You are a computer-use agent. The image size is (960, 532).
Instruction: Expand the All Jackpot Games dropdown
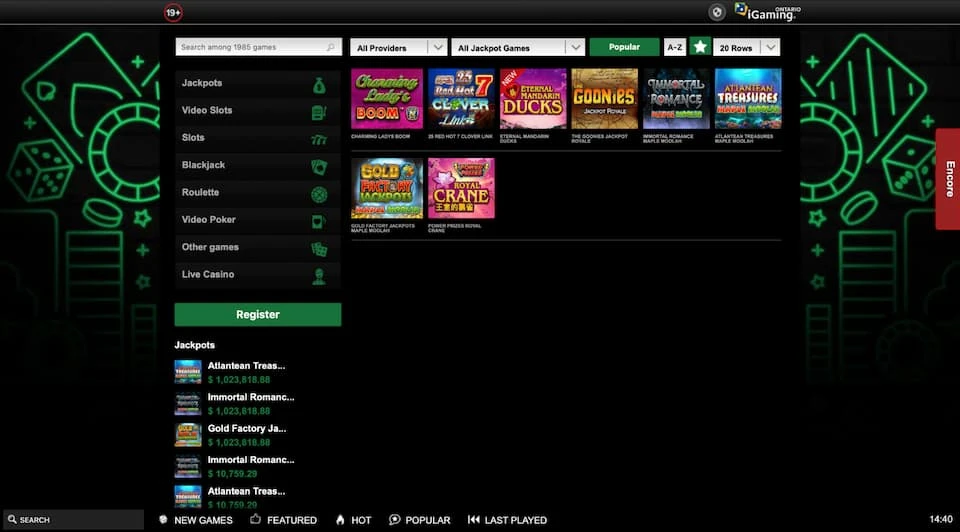point(518,47)
